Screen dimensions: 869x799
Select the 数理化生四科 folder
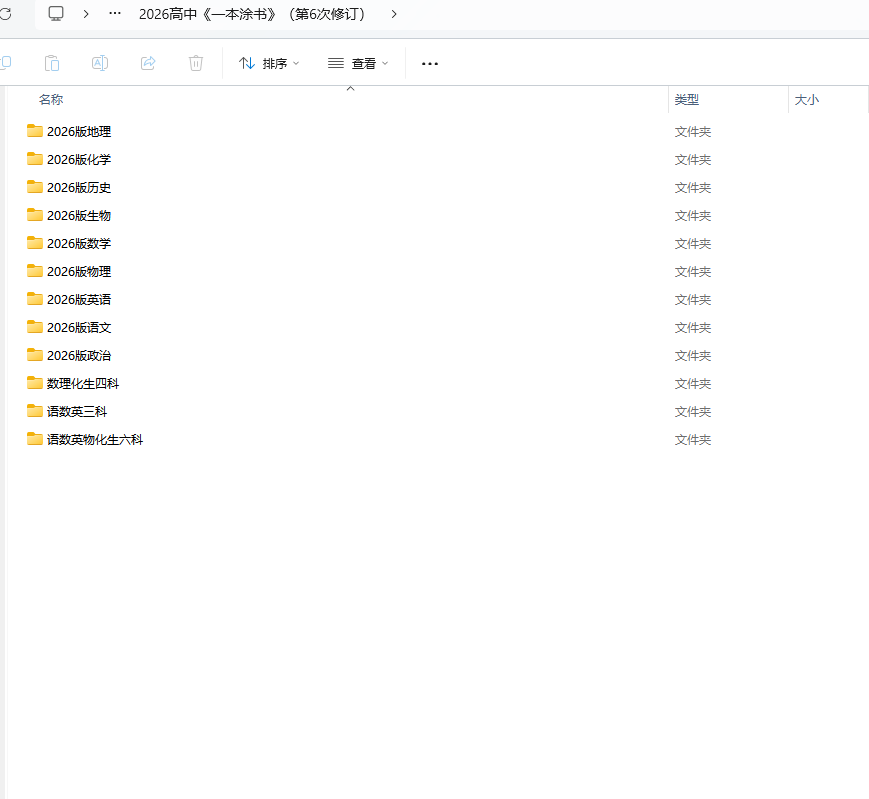point(83,383)
